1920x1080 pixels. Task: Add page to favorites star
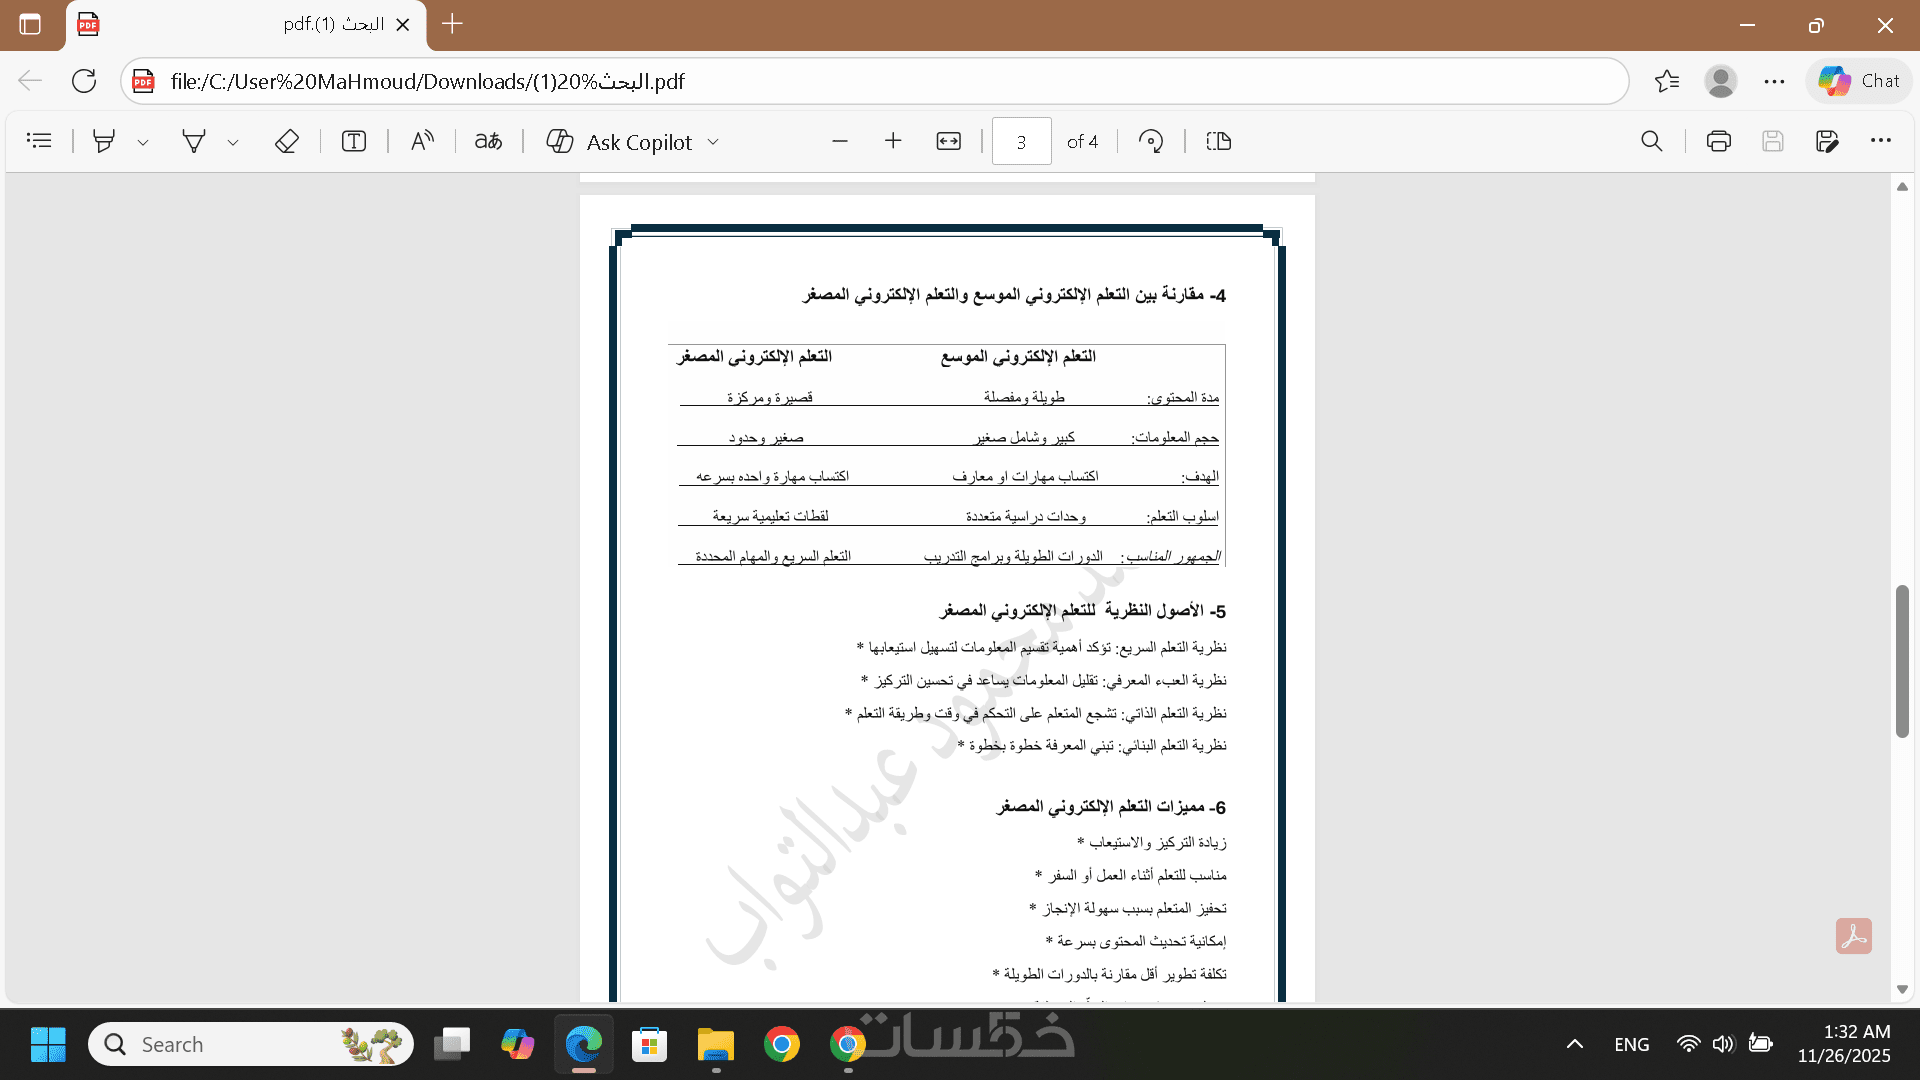pyautogui.click(x=1667, y=81)
